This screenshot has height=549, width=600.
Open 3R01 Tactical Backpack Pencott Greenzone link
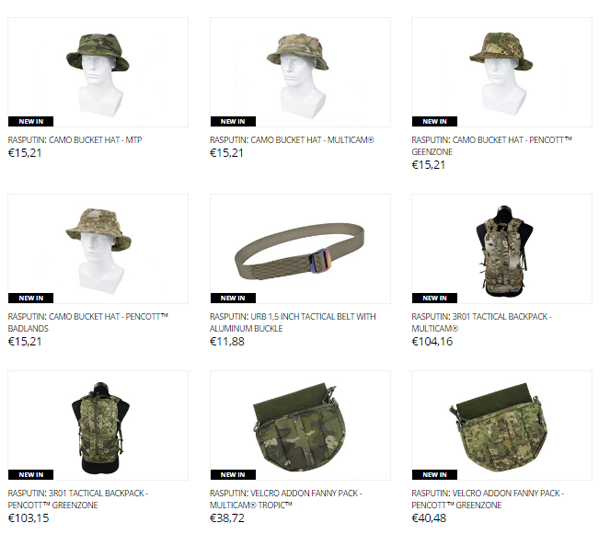pos(78,499)
